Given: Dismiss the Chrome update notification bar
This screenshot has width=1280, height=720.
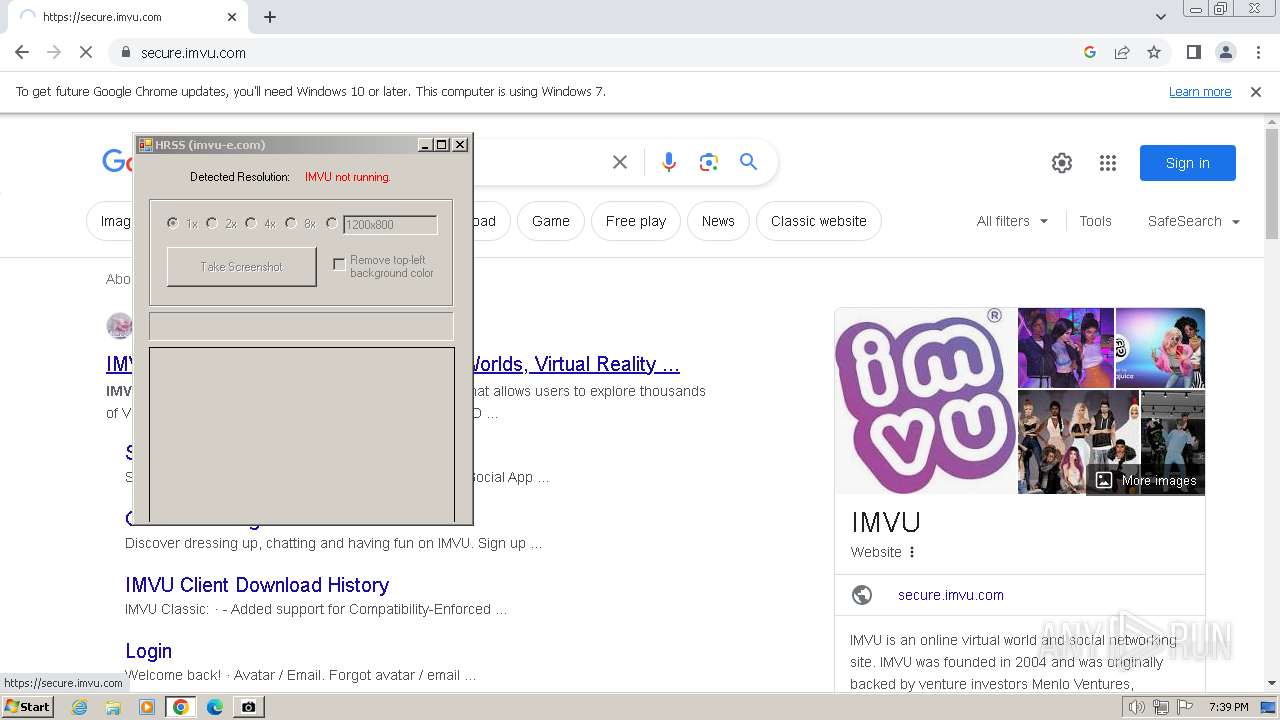Looking at the screenshot, I should click(x=1256, y=91).
